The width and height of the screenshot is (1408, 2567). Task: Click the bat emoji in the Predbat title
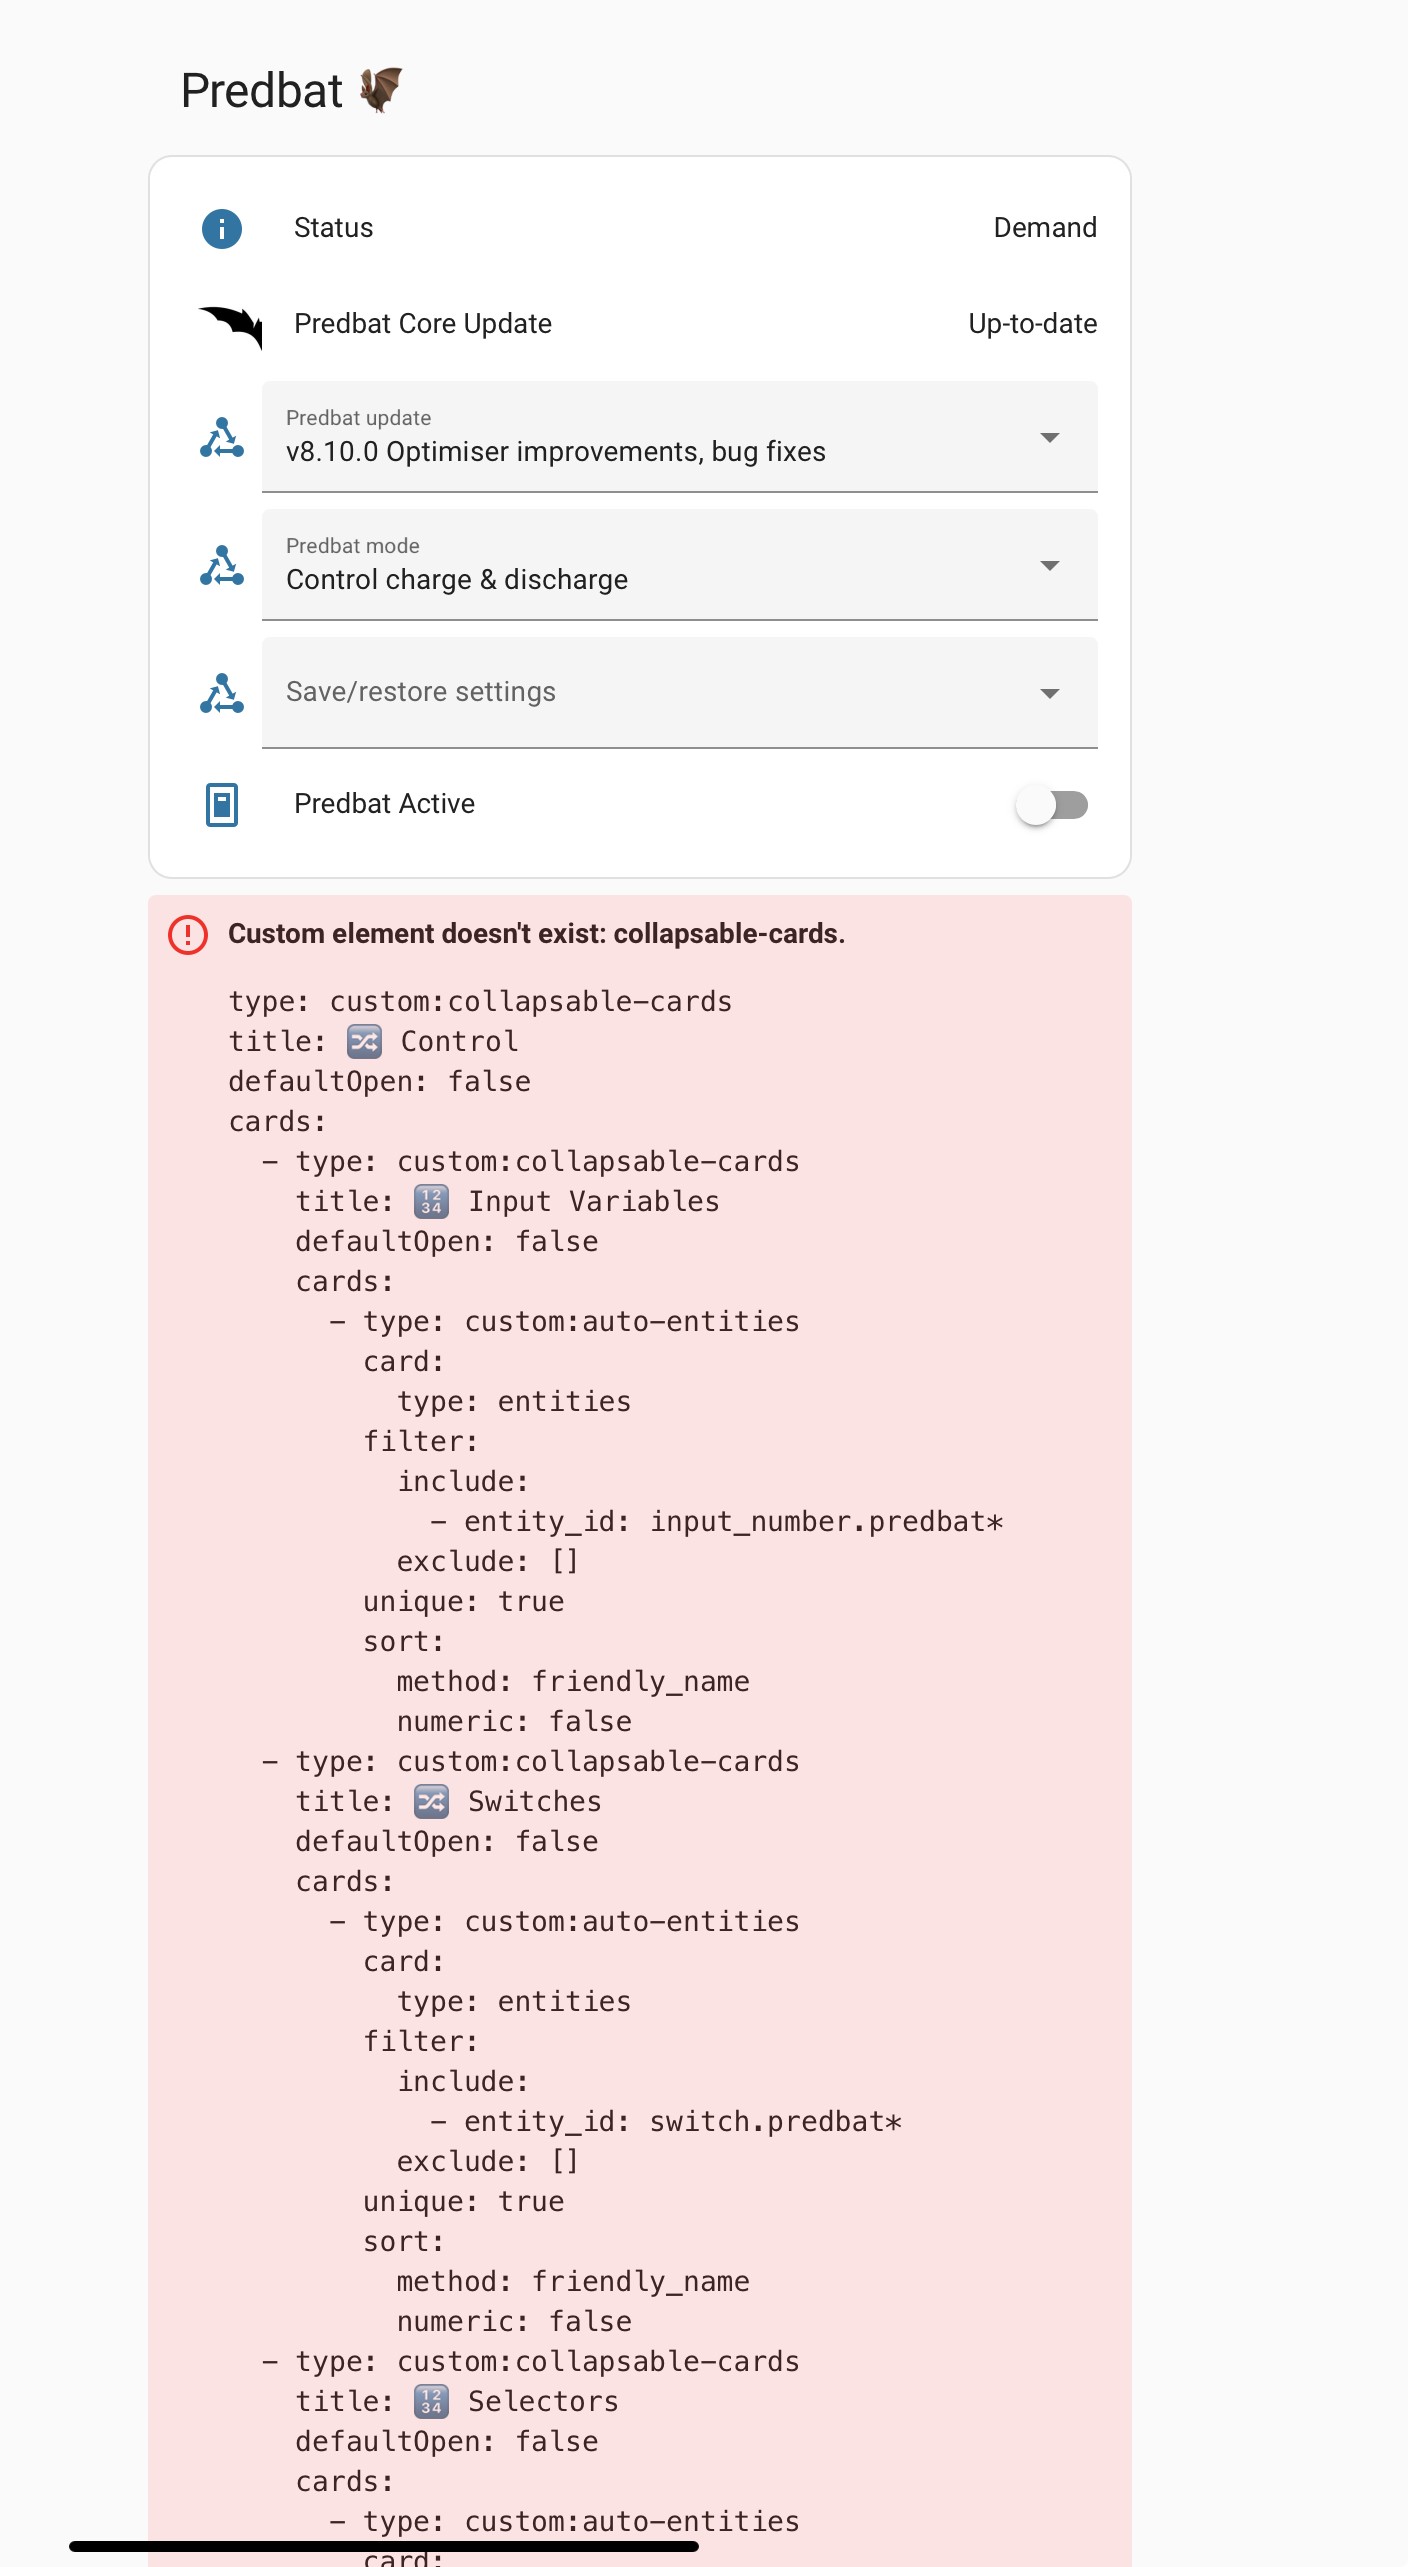tap(381, 90)
